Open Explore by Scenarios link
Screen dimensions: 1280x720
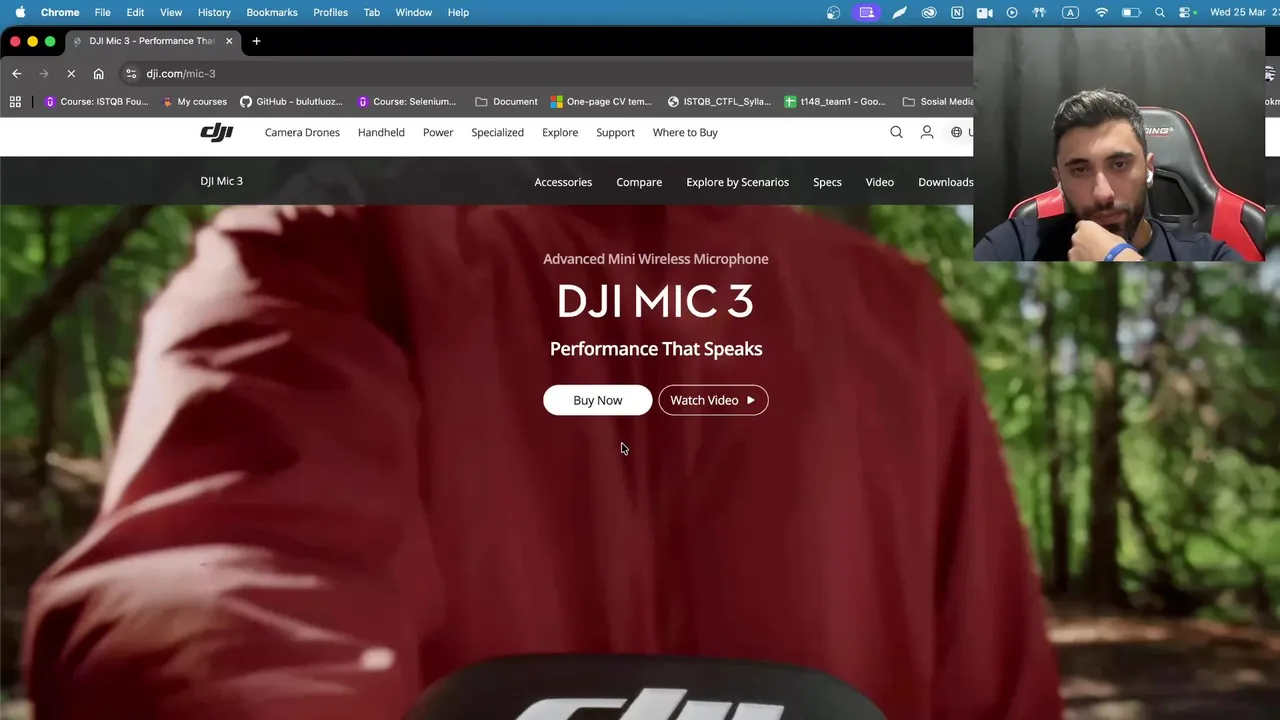point(737,182)
